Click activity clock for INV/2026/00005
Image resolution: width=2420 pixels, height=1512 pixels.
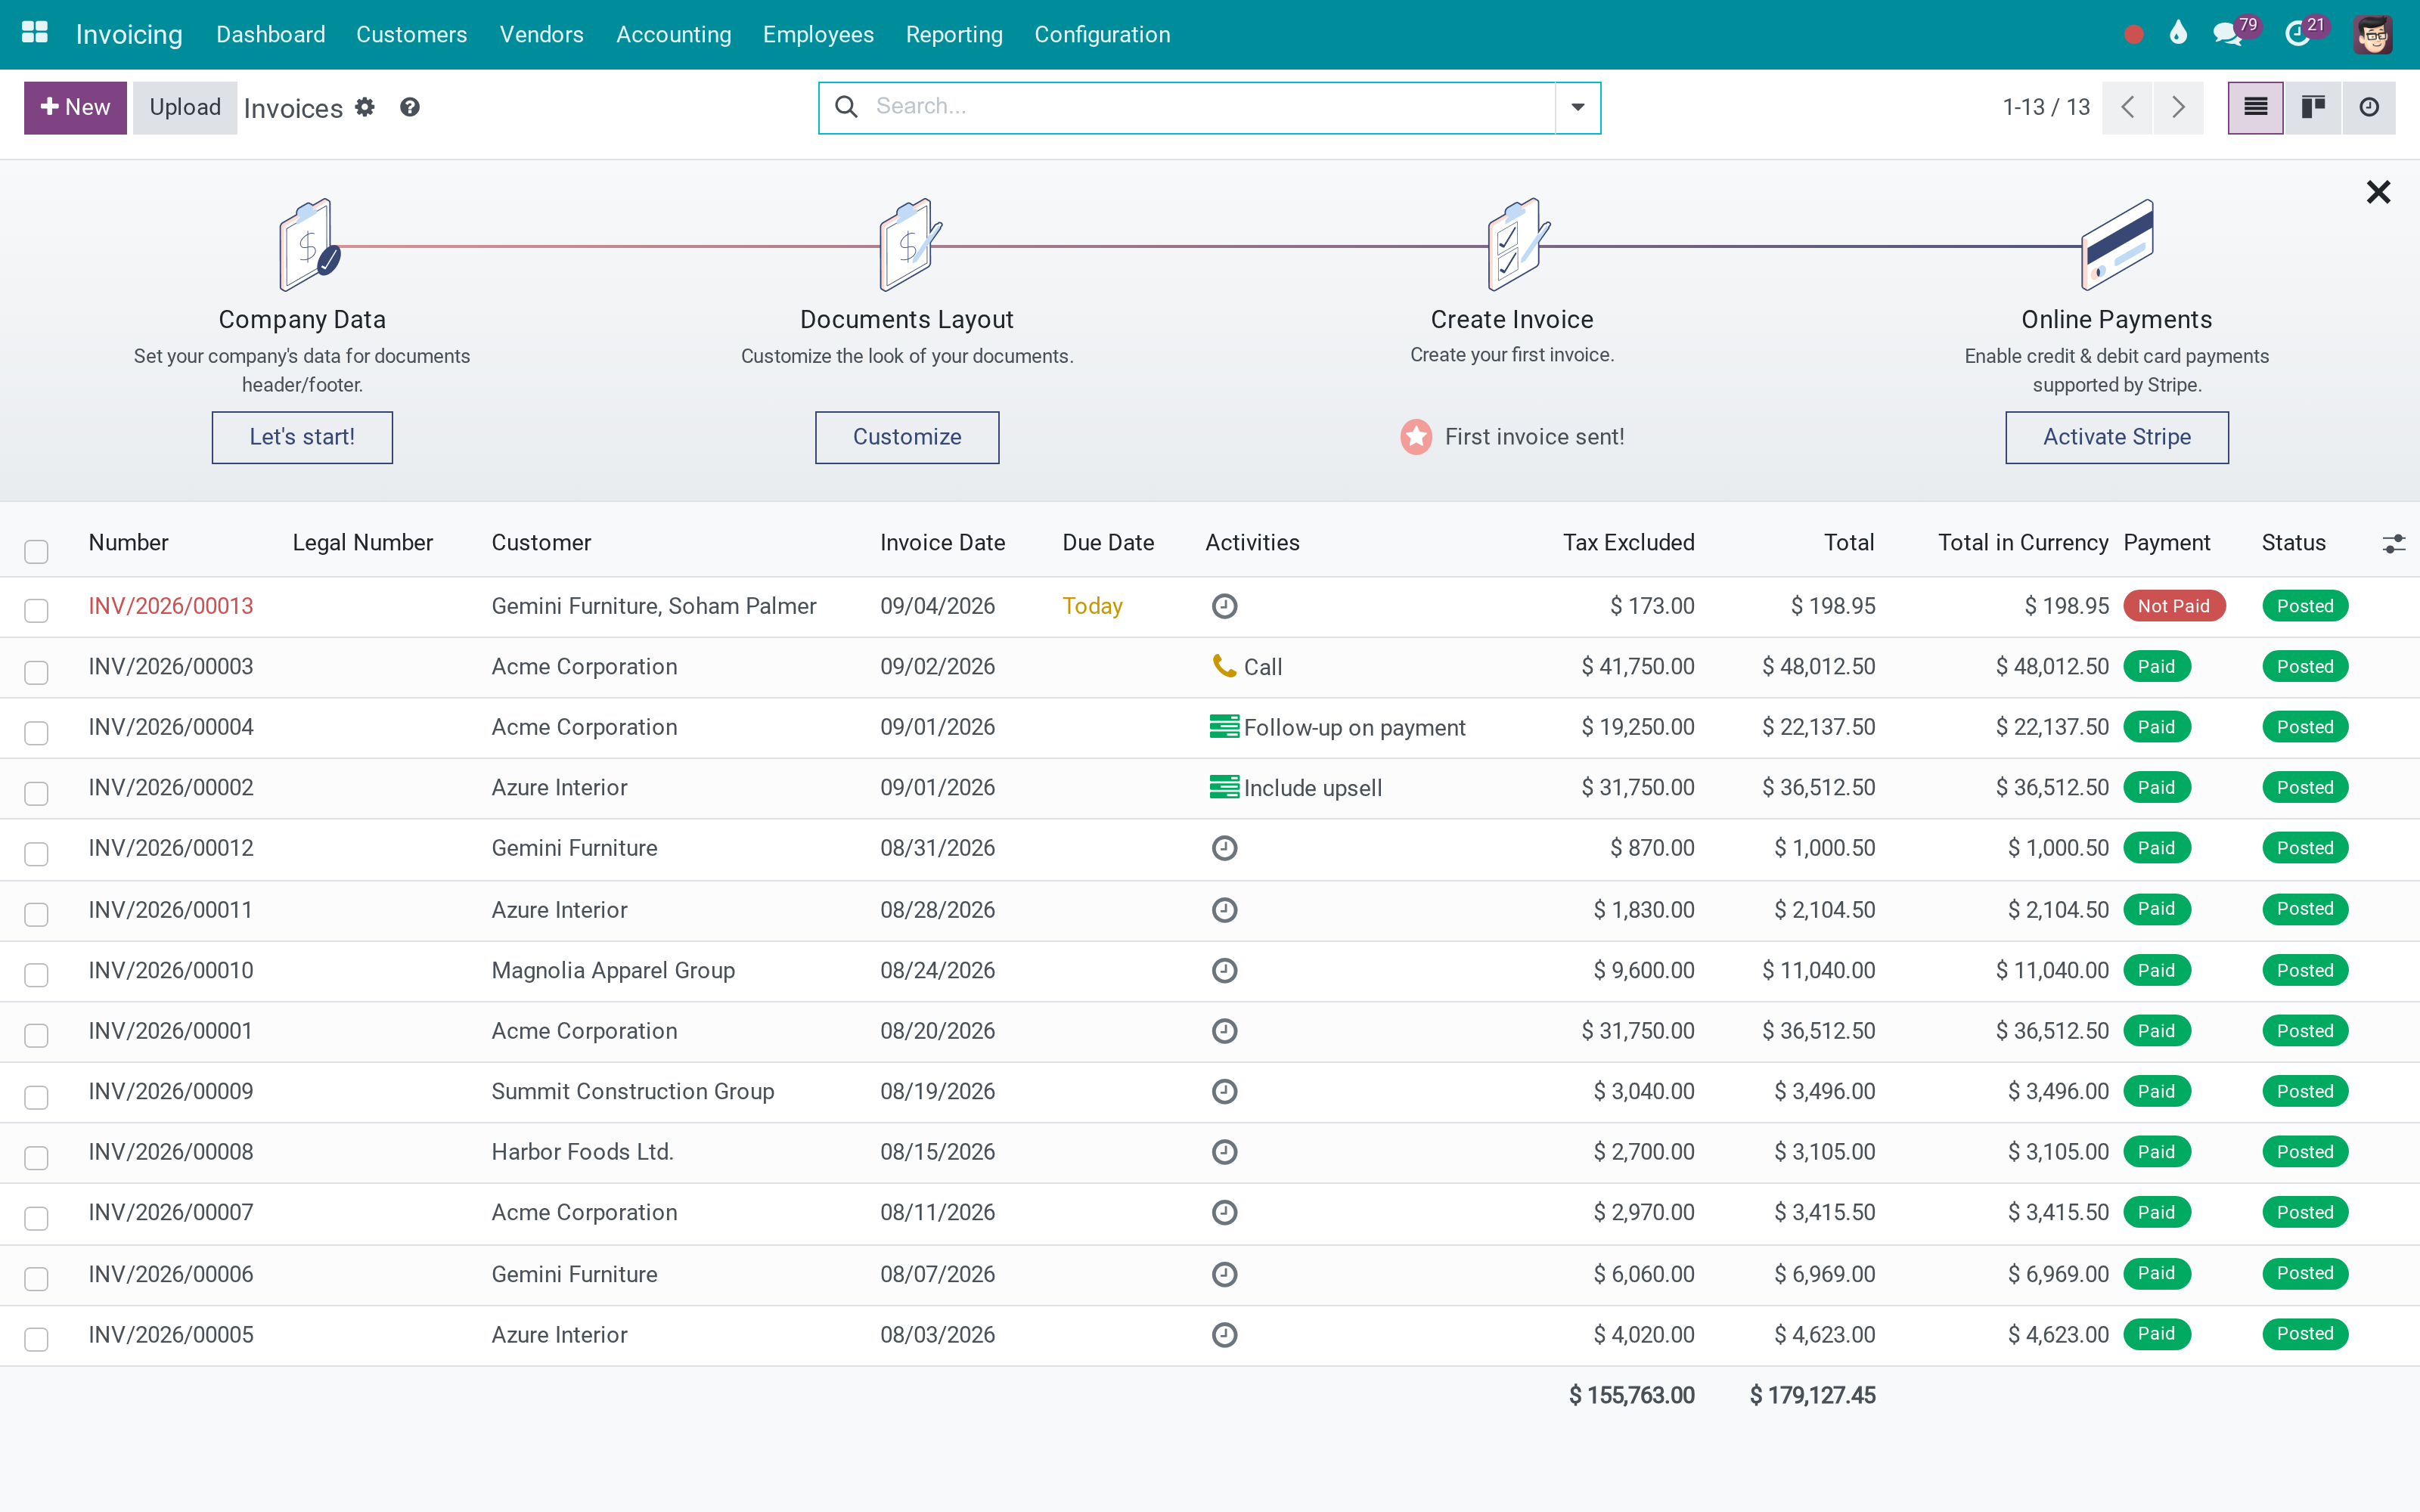pos(1224,1335)
